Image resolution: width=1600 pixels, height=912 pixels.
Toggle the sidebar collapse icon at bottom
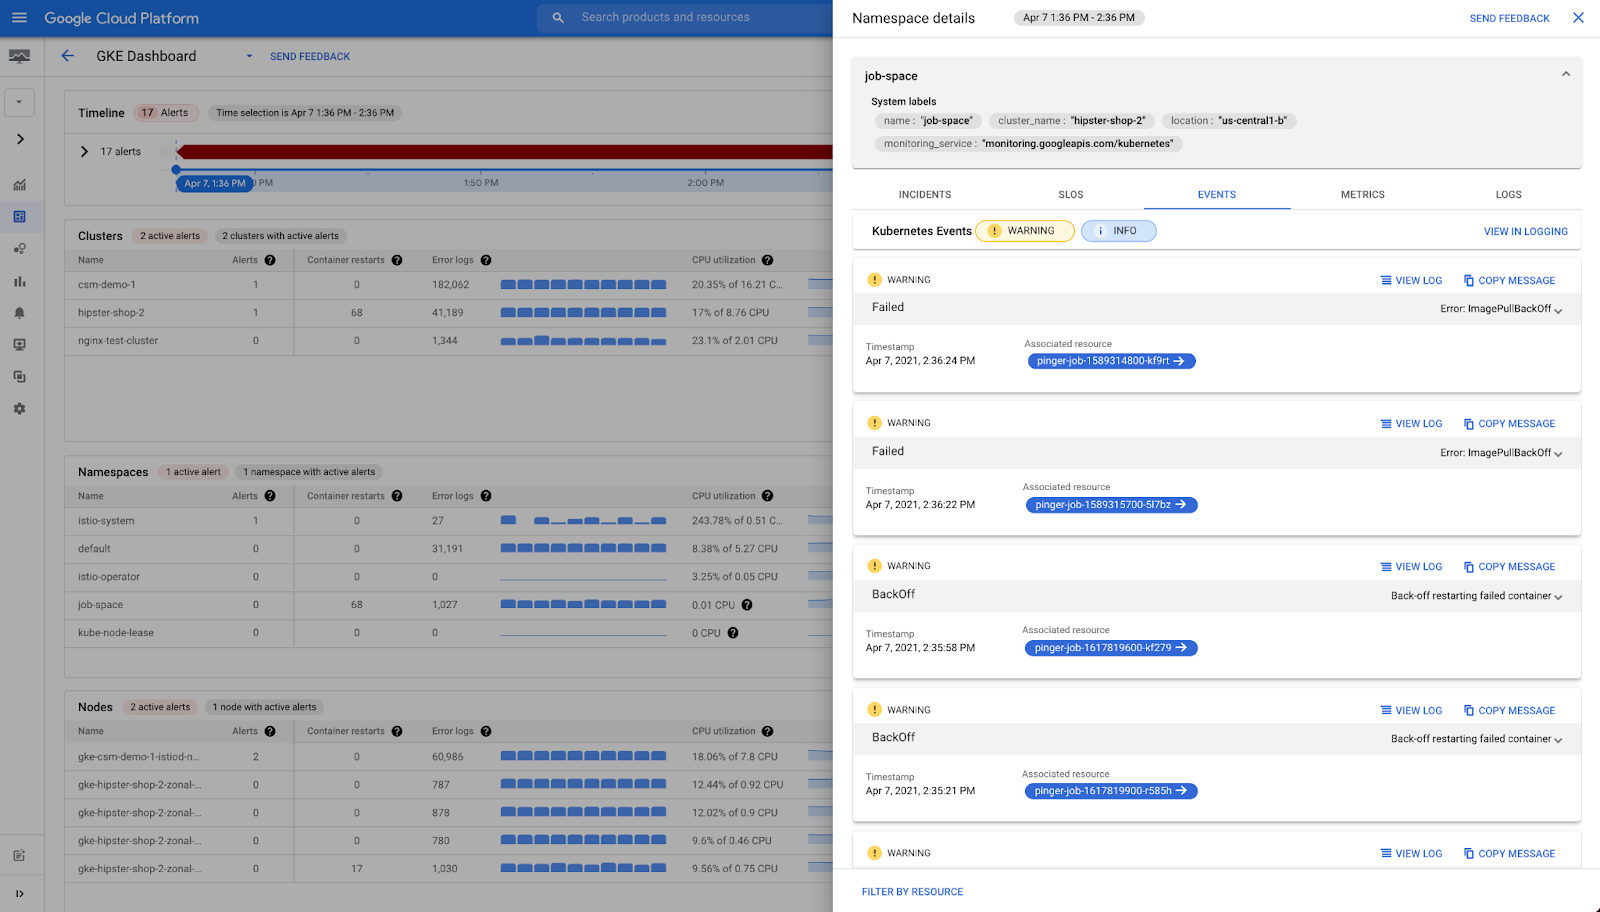pos(19,894)
